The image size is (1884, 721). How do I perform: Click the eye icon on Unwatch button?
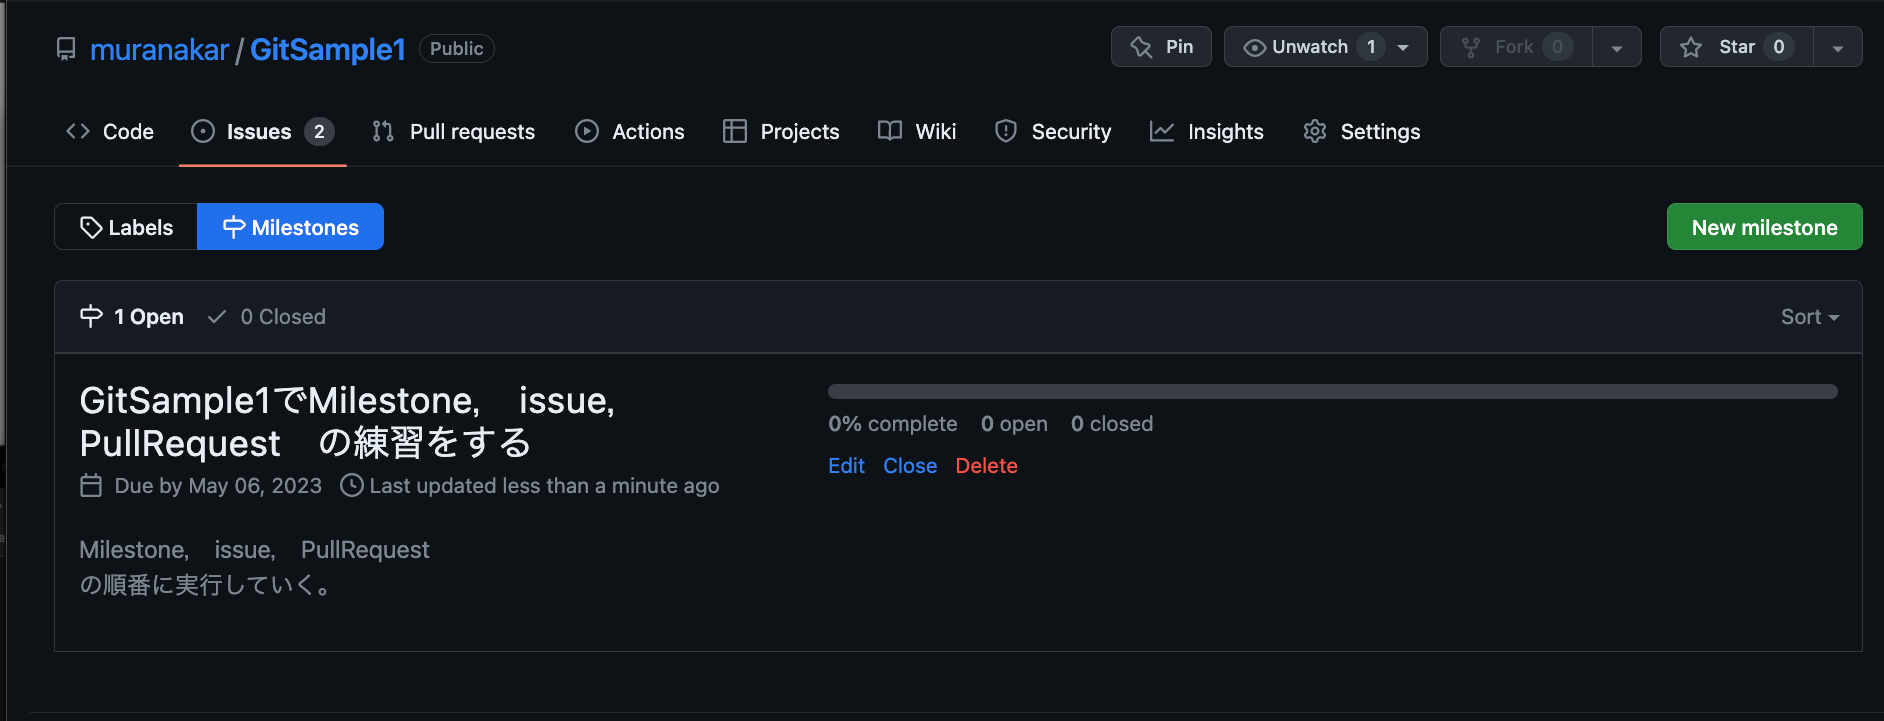tap(1254, 47)
